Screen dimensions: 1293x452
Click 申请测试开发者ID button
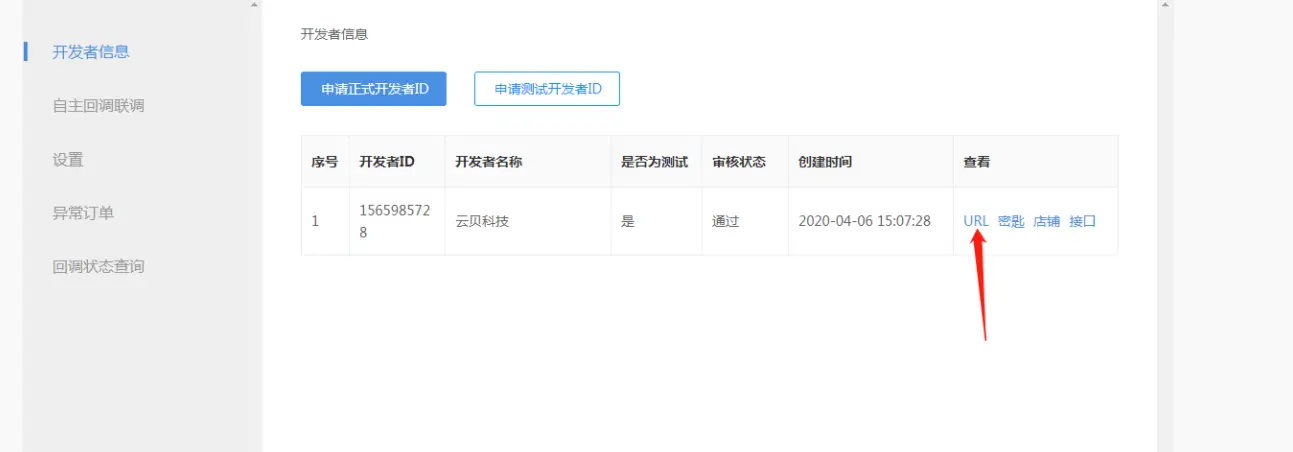point(547,88)
